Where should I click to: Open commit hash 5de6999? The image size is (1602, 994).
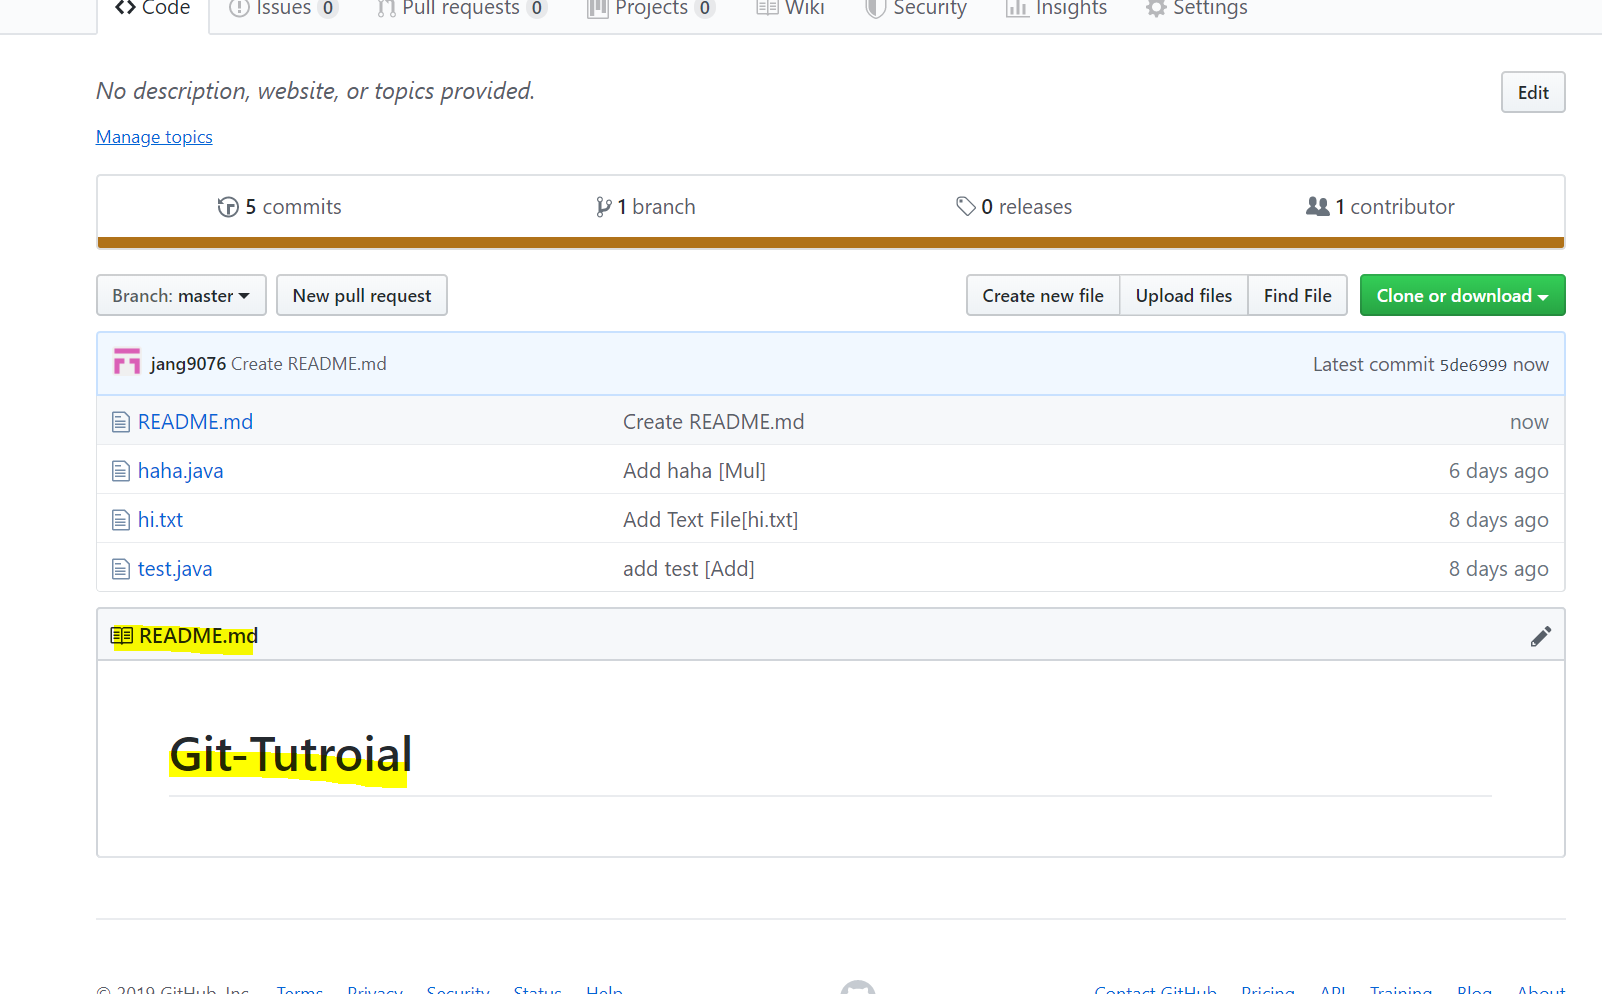coord(1473,365)
